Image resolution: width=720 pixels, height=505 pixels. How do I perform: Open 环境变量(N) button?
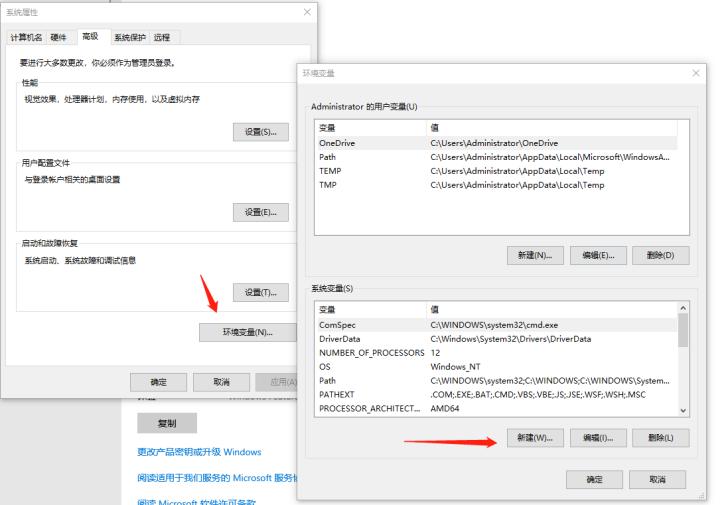click(x=248, y=332)
